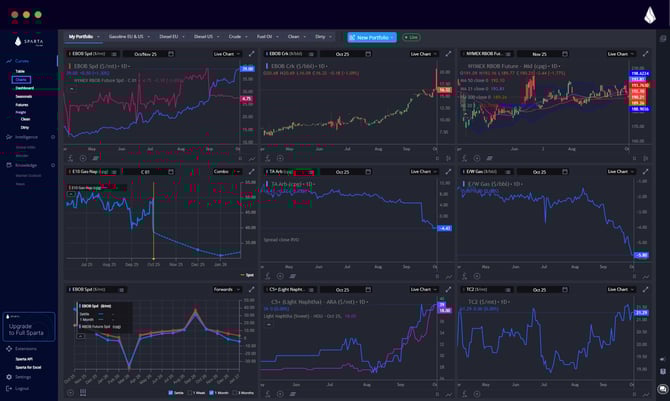Viewport: 670px width, 401px height.
Task: Expand the EBOB Spd chart to fullscreen
Action: [251, 53]
